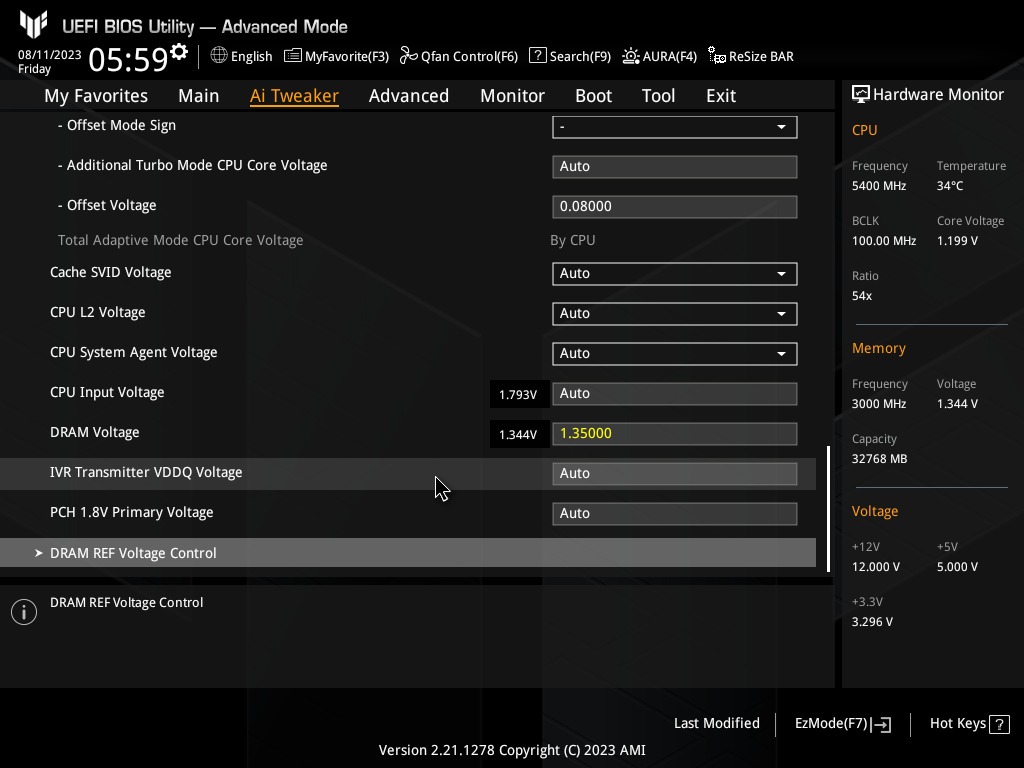This screenshot has height=768, width=1024.
Task: Switch to Main tab
Action: [x=199, y=95]
